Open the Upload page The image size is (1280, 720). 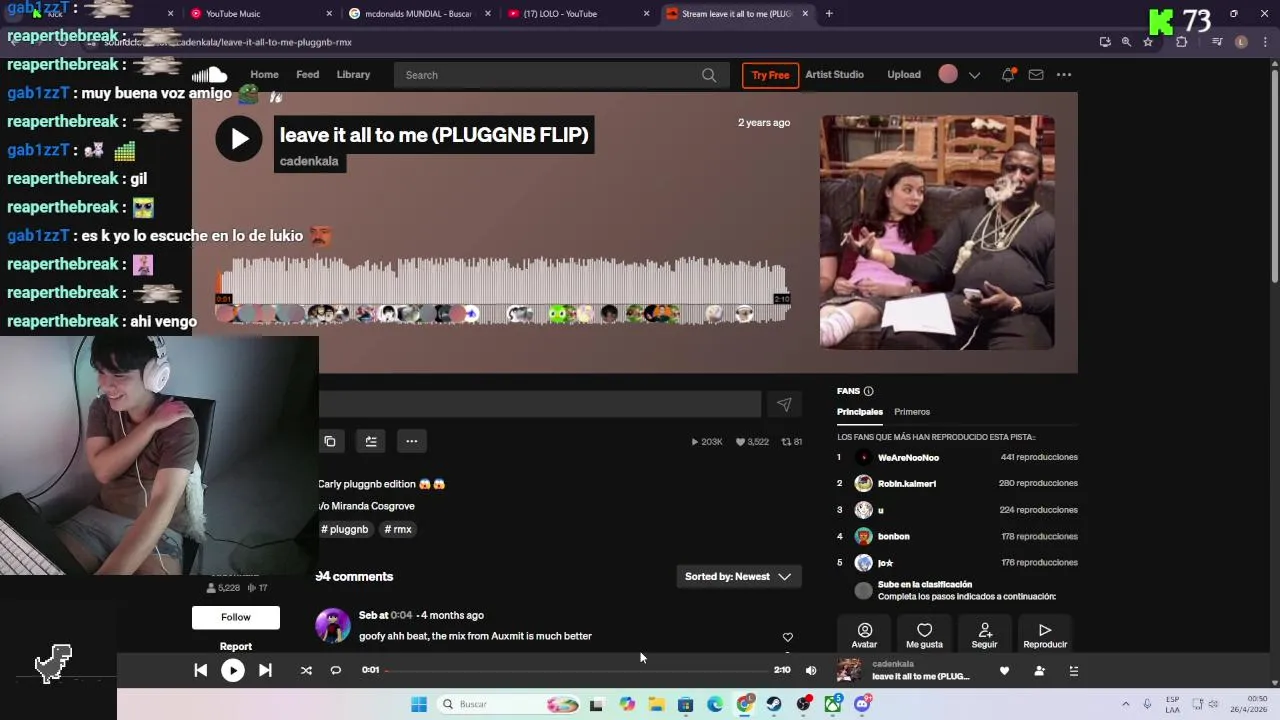(904, 75)
